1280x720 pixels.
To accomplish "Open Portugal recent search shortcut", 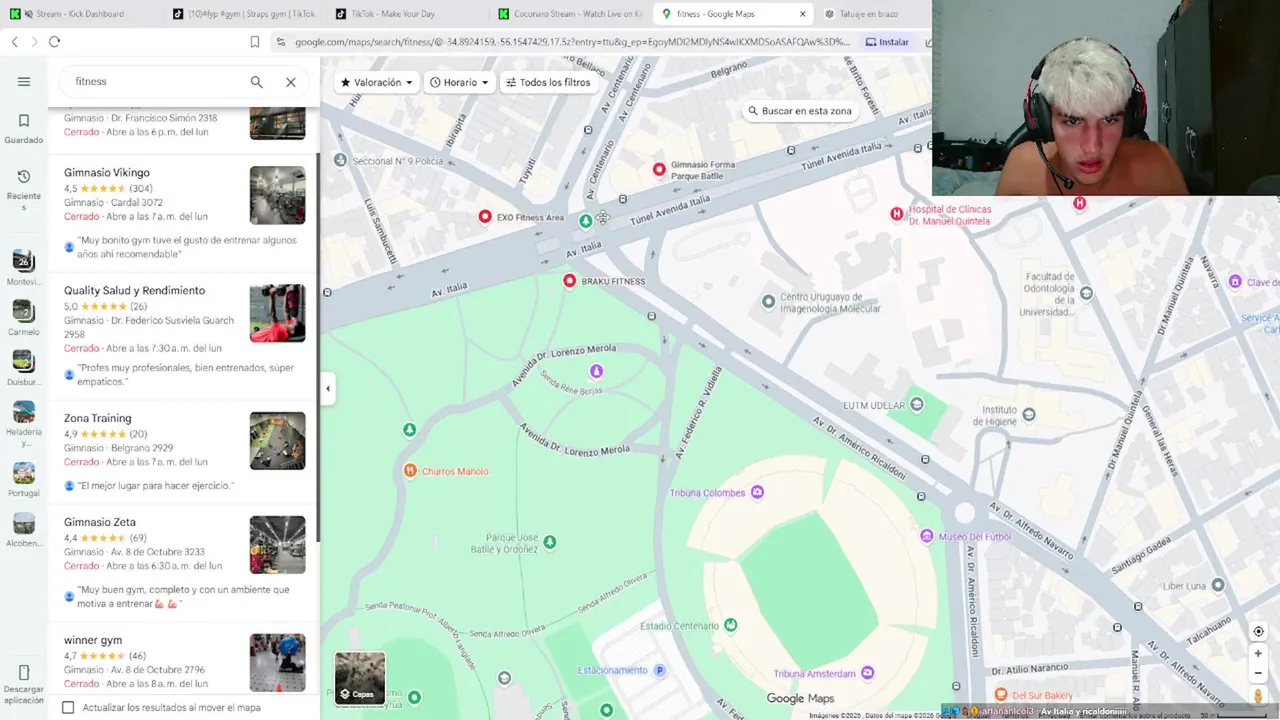I will 24,479.
